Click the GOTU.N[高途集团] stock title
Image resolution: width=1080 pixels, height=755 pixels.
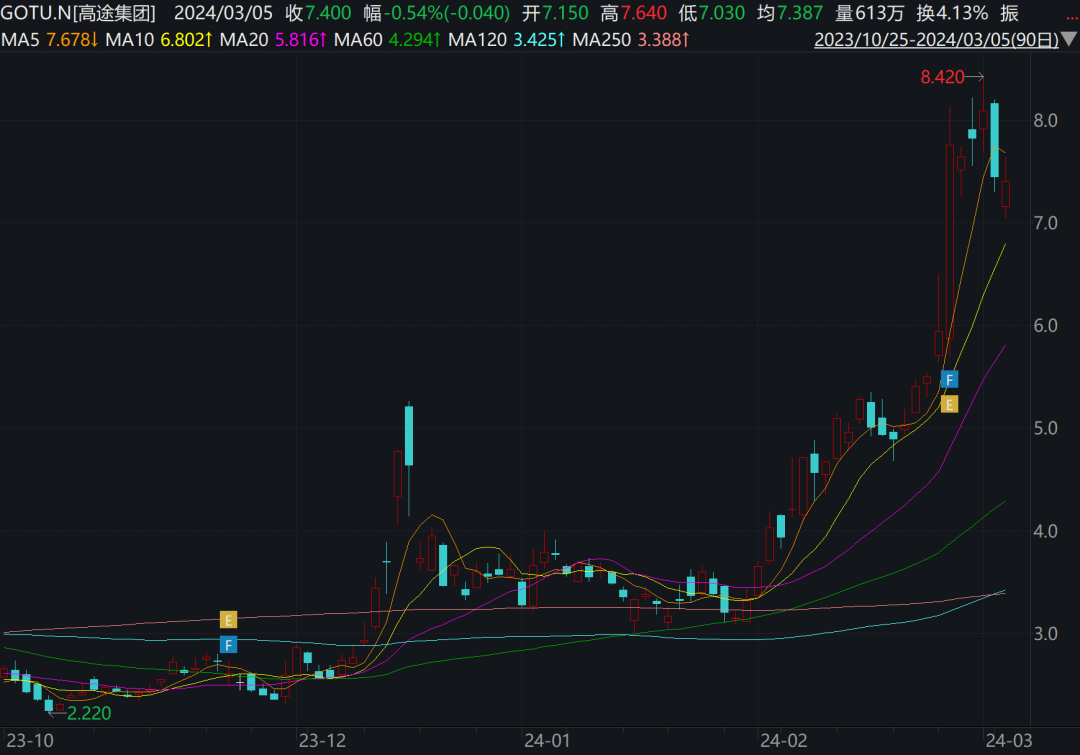click(x=79, y=13)
